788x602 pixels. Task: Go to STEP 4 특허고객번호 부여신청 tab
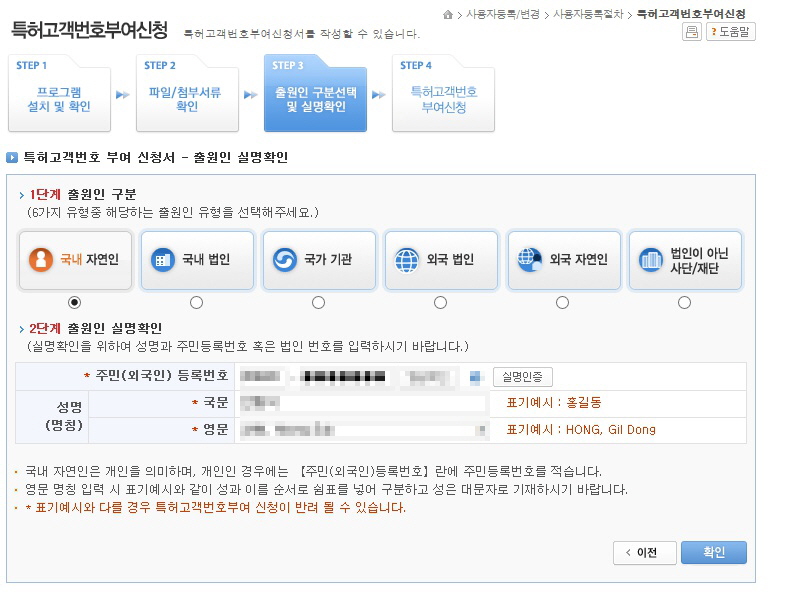click(443, 93)
